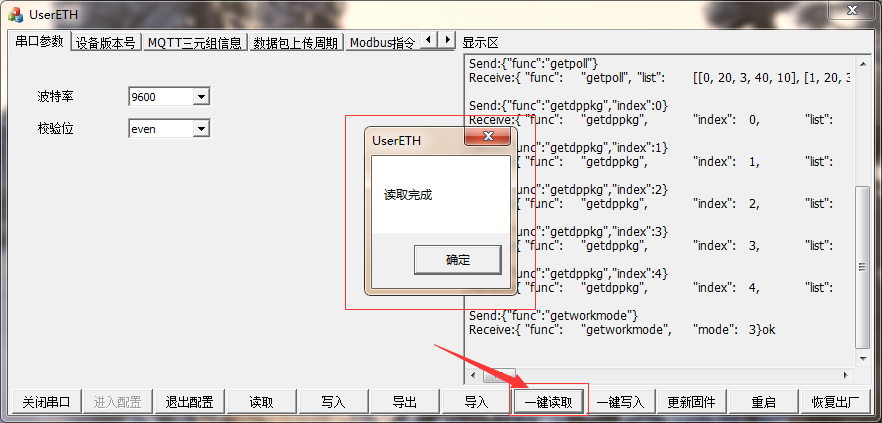Click the 导出 button

pyautogui.click(x=404, y=402)
